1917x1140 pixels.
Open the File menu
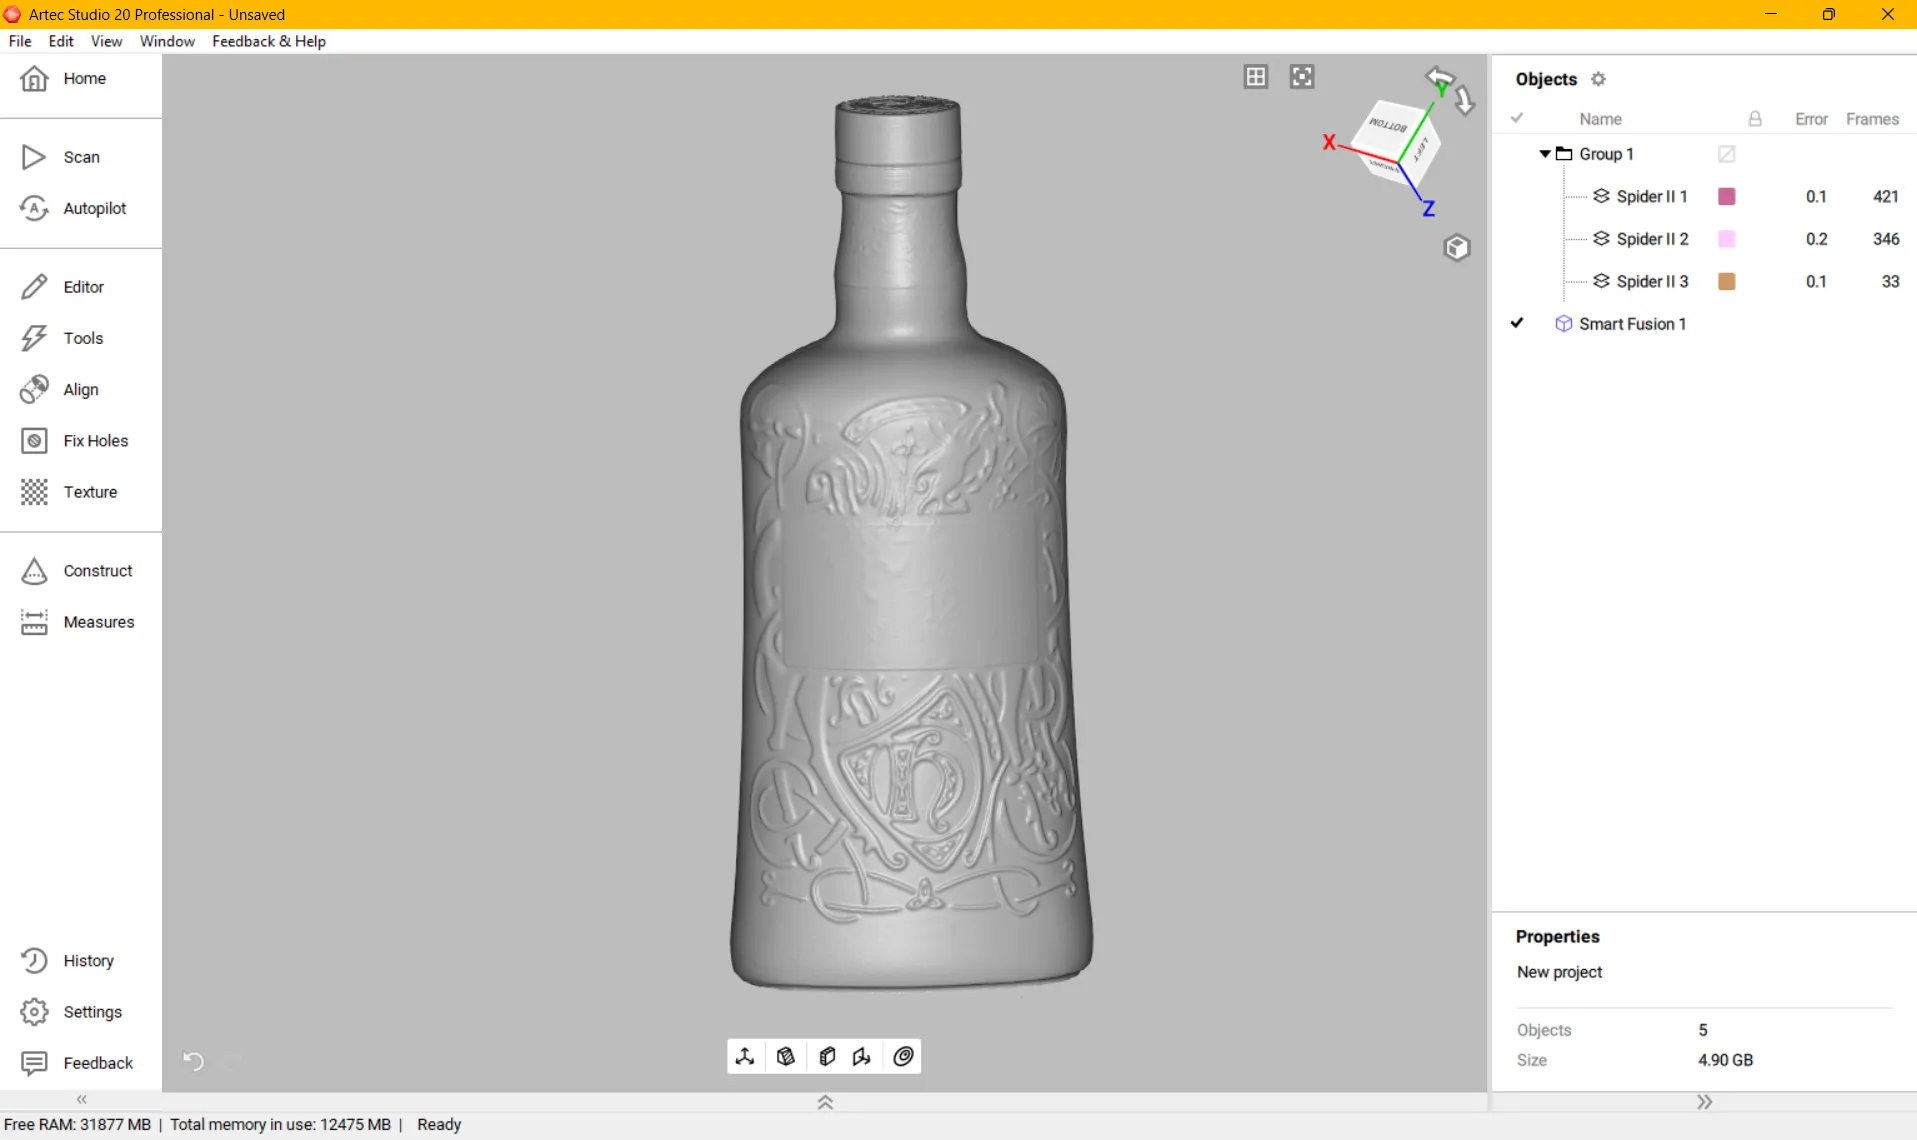(20, 41)
